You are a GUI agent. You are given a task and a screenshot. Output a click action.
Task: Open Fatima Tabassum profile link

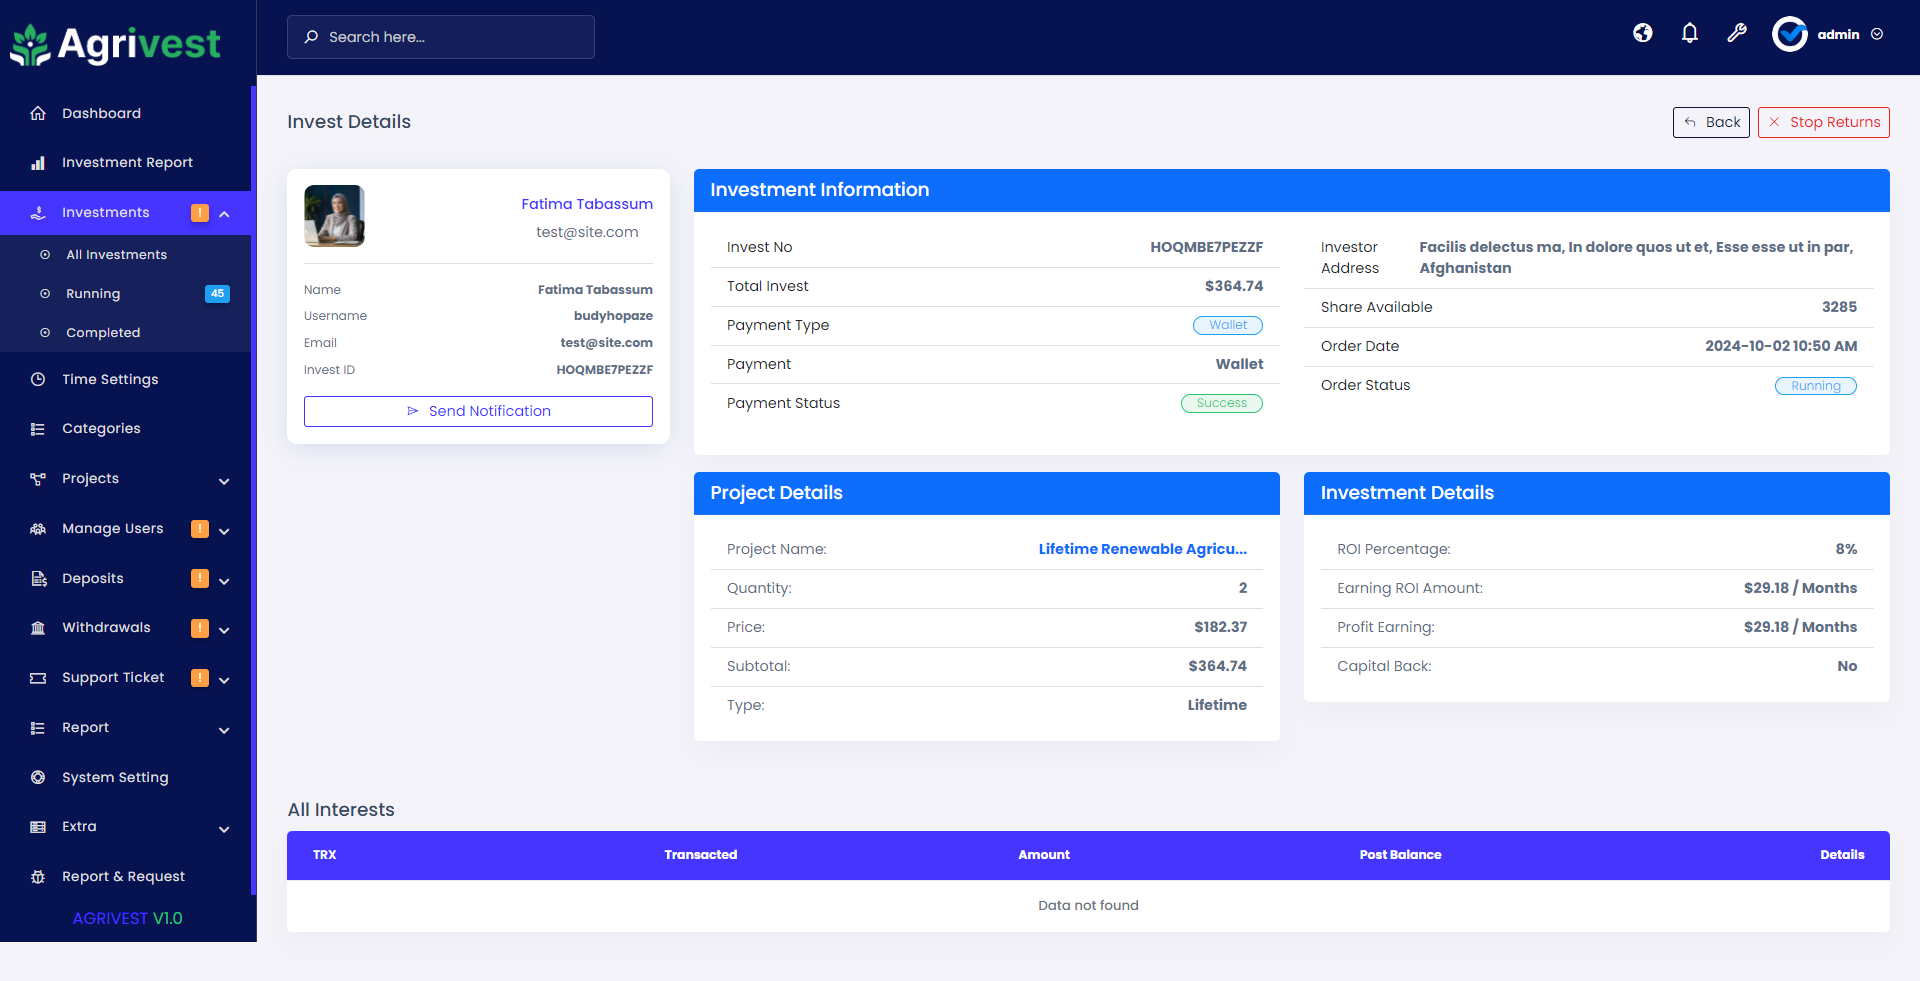coord(587,204)
